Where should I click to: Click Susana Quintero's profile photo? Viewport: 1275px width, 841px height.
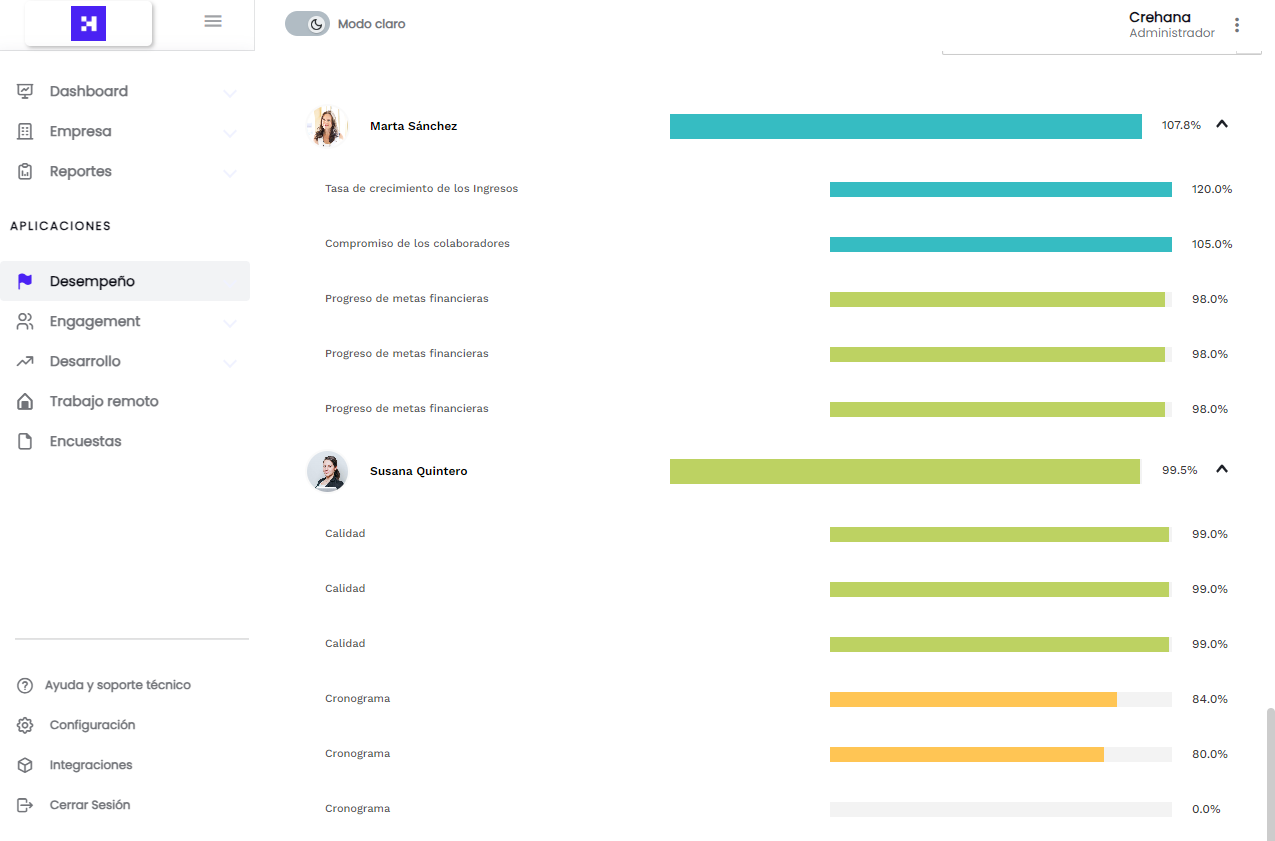click(x=327, y=471)
